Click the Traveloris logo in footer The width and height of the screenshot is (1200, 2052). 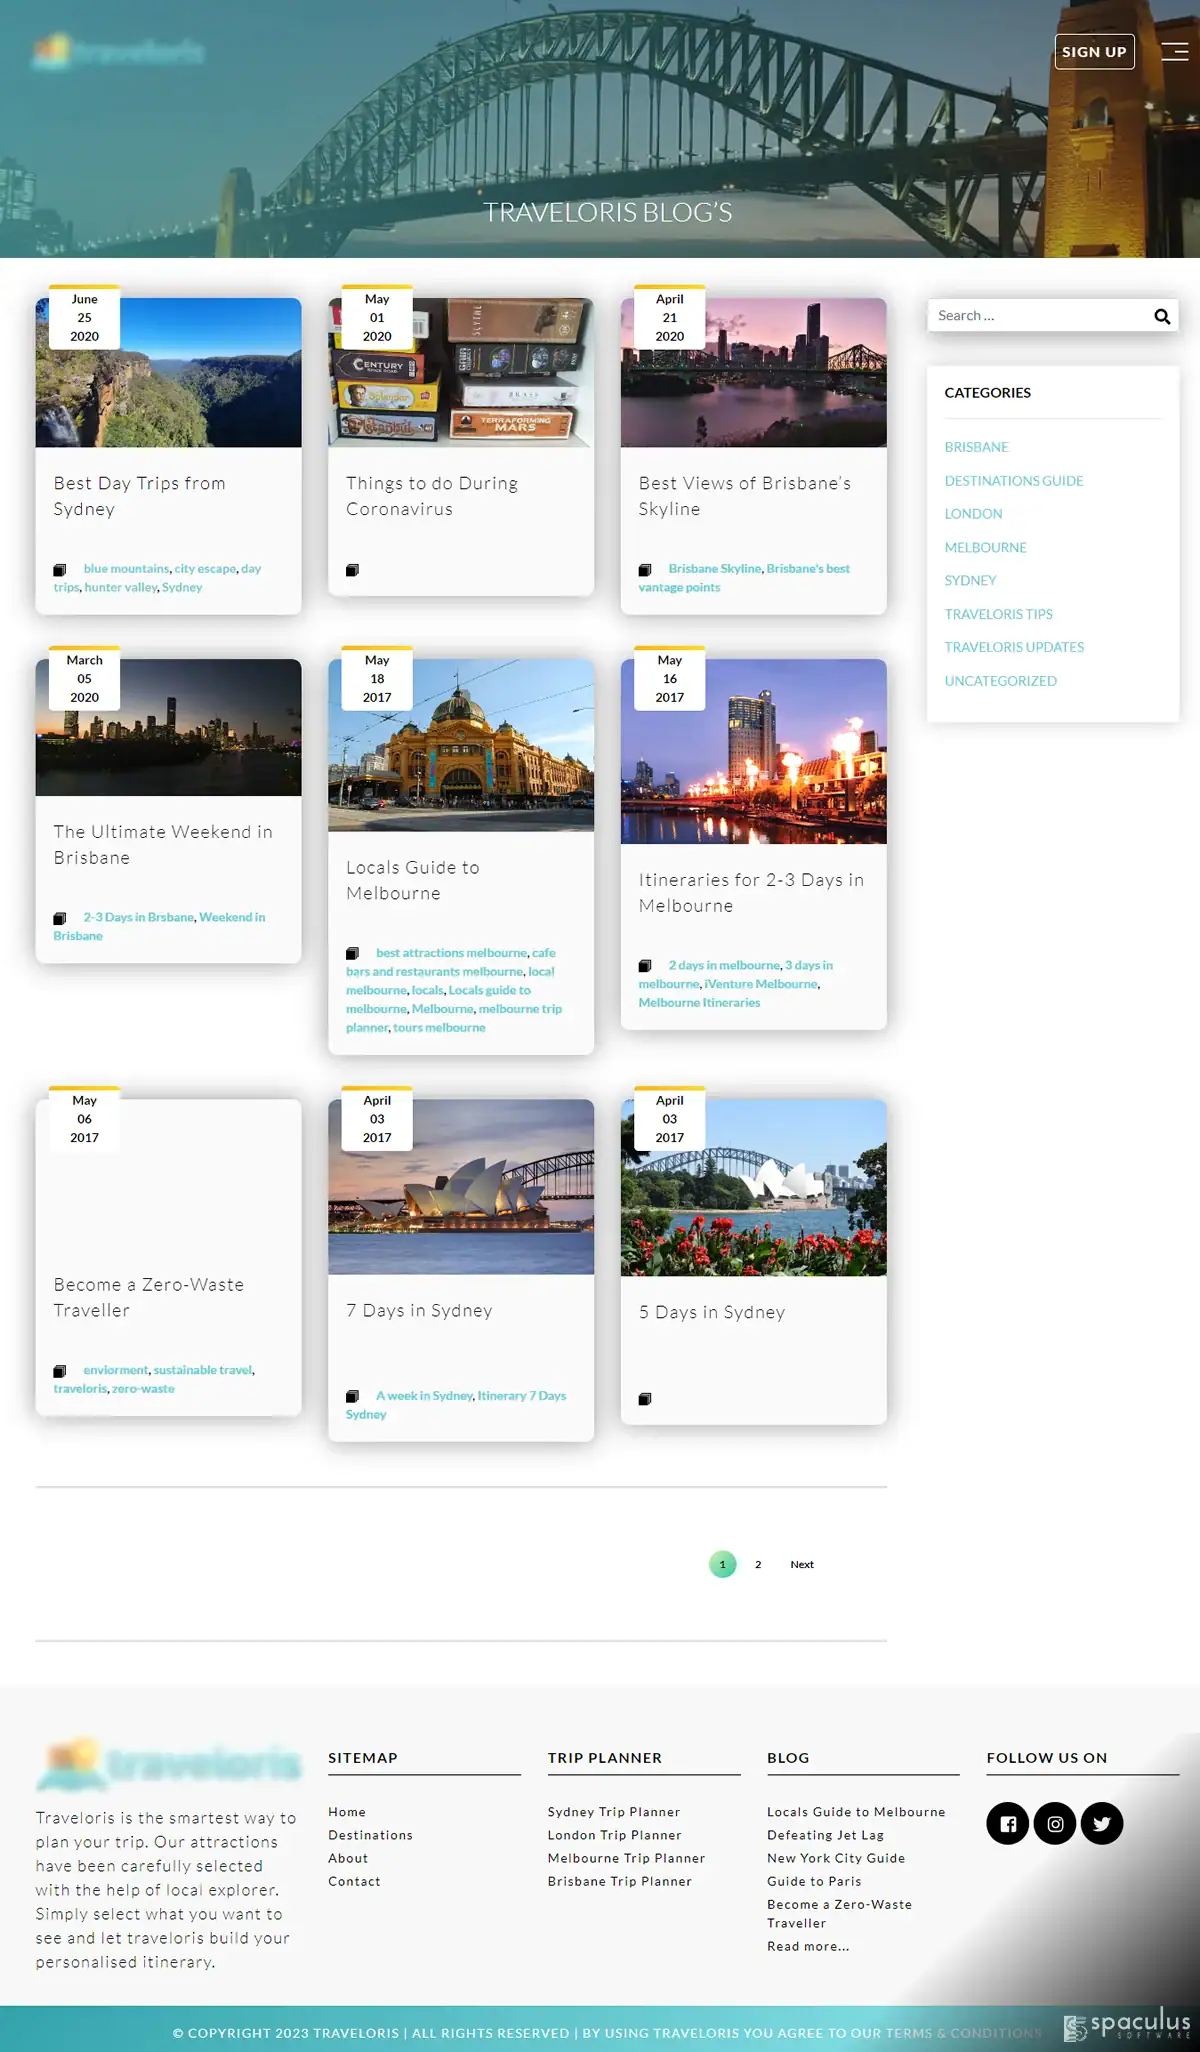[169, 1764]
